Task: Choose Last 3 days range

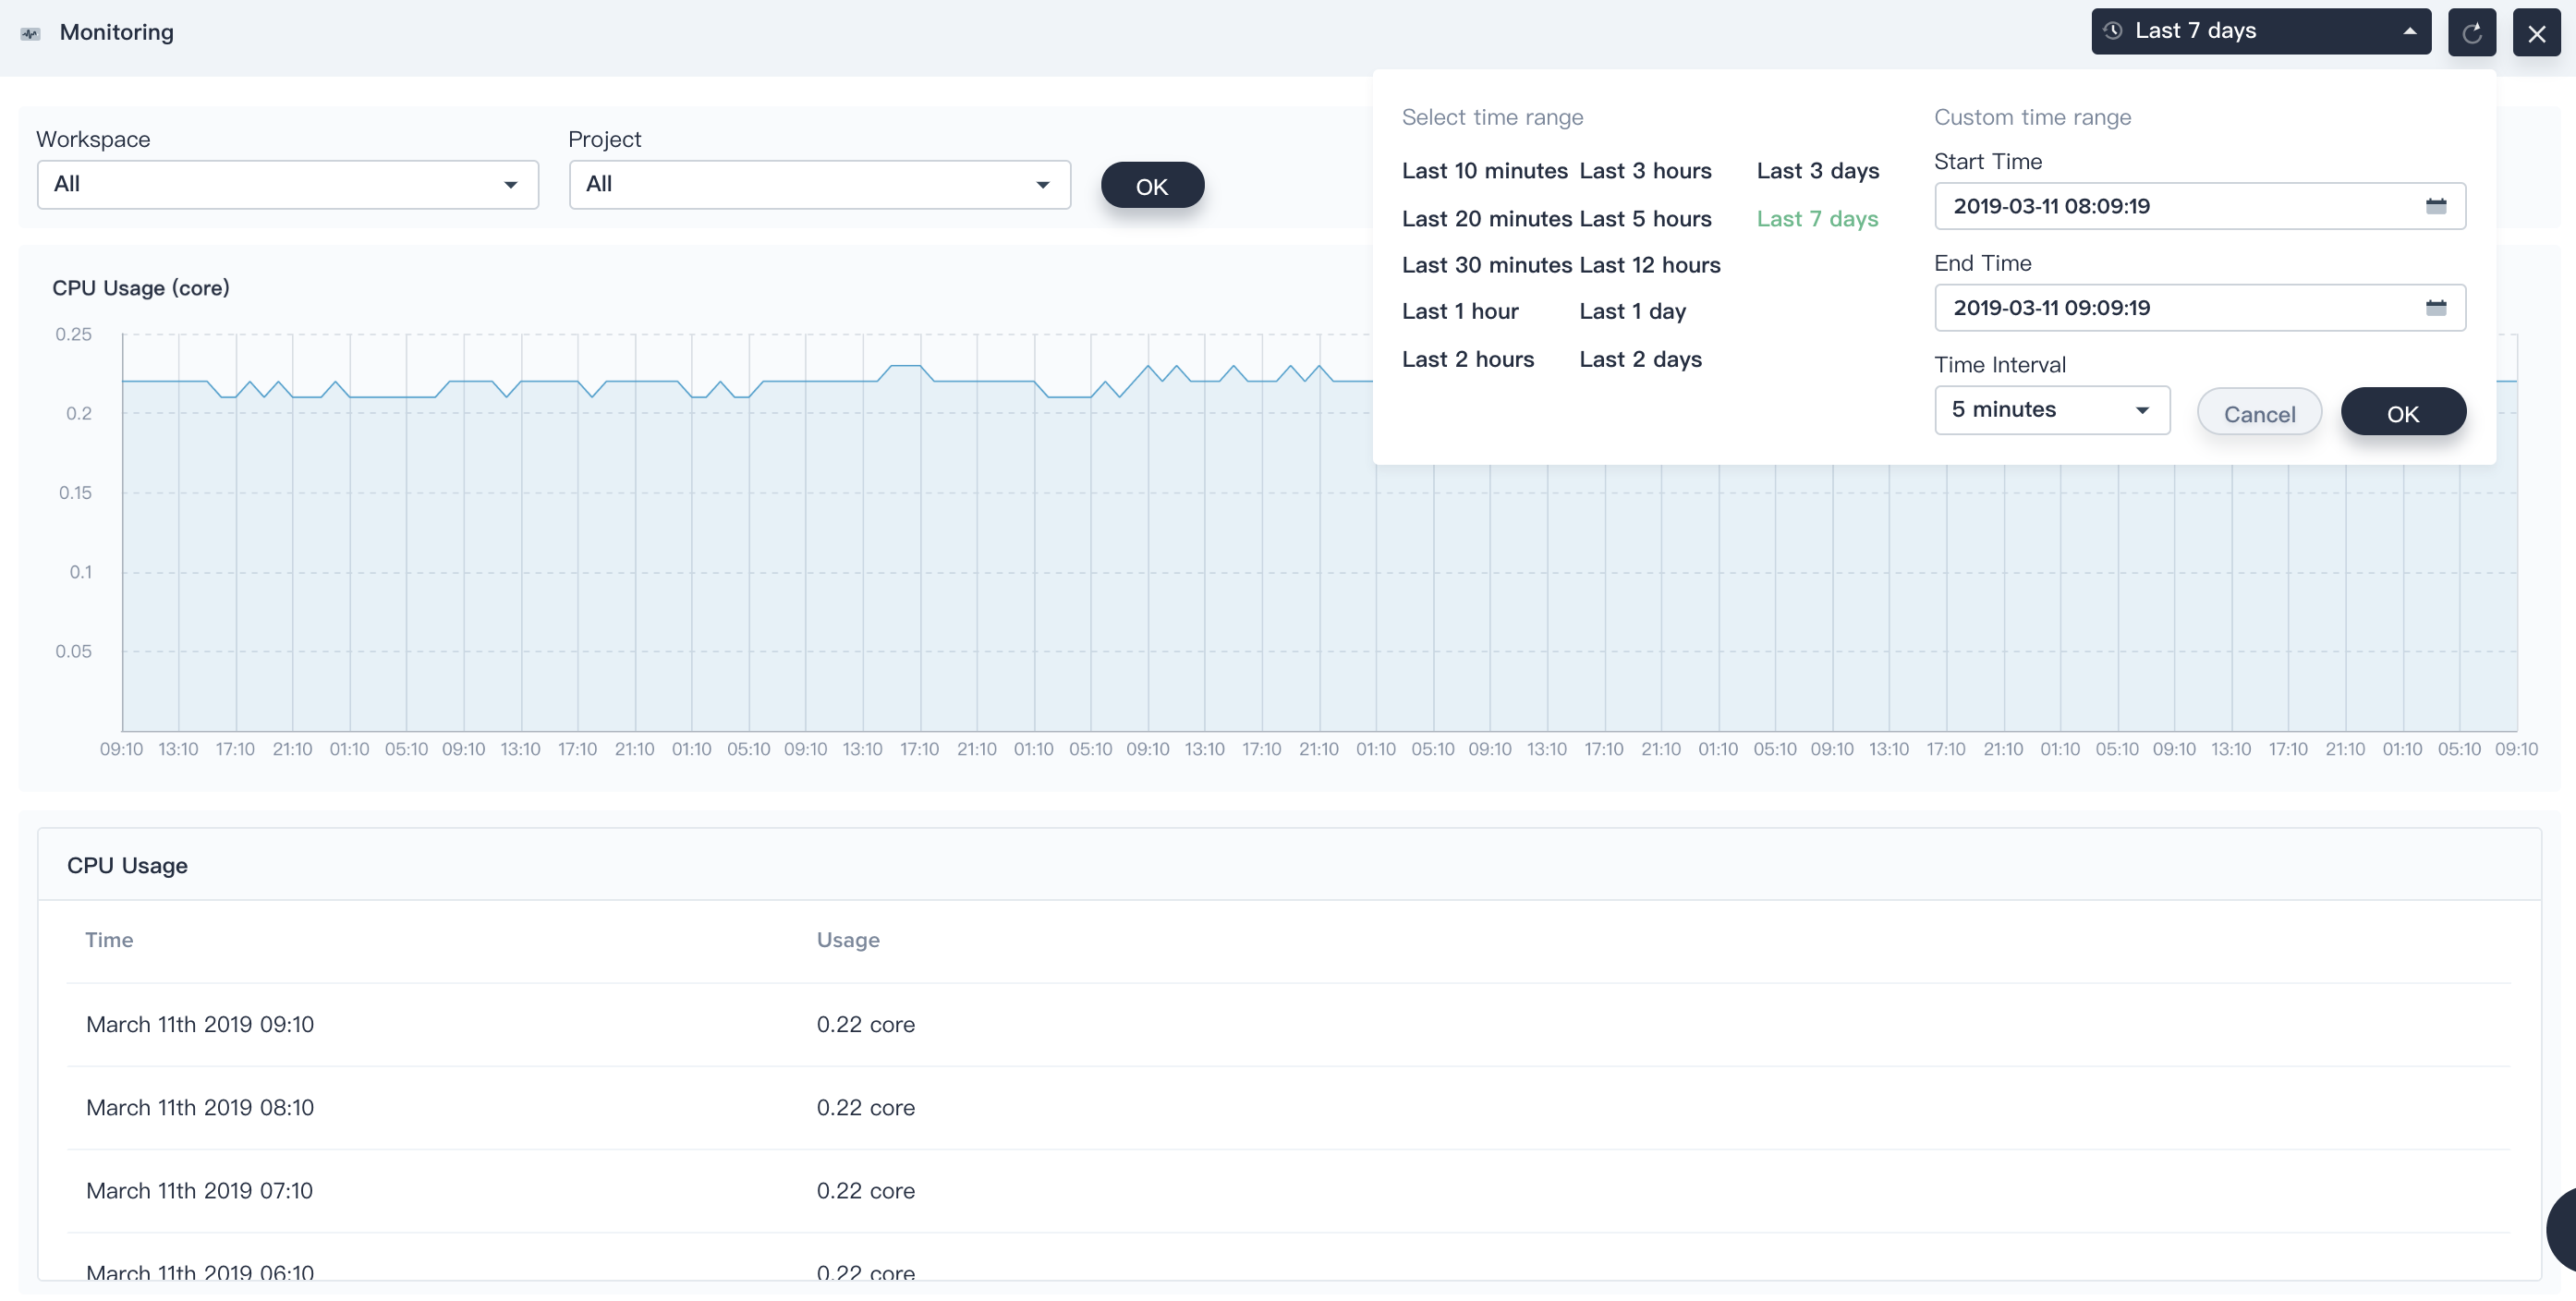Action: click(1817, 171)
